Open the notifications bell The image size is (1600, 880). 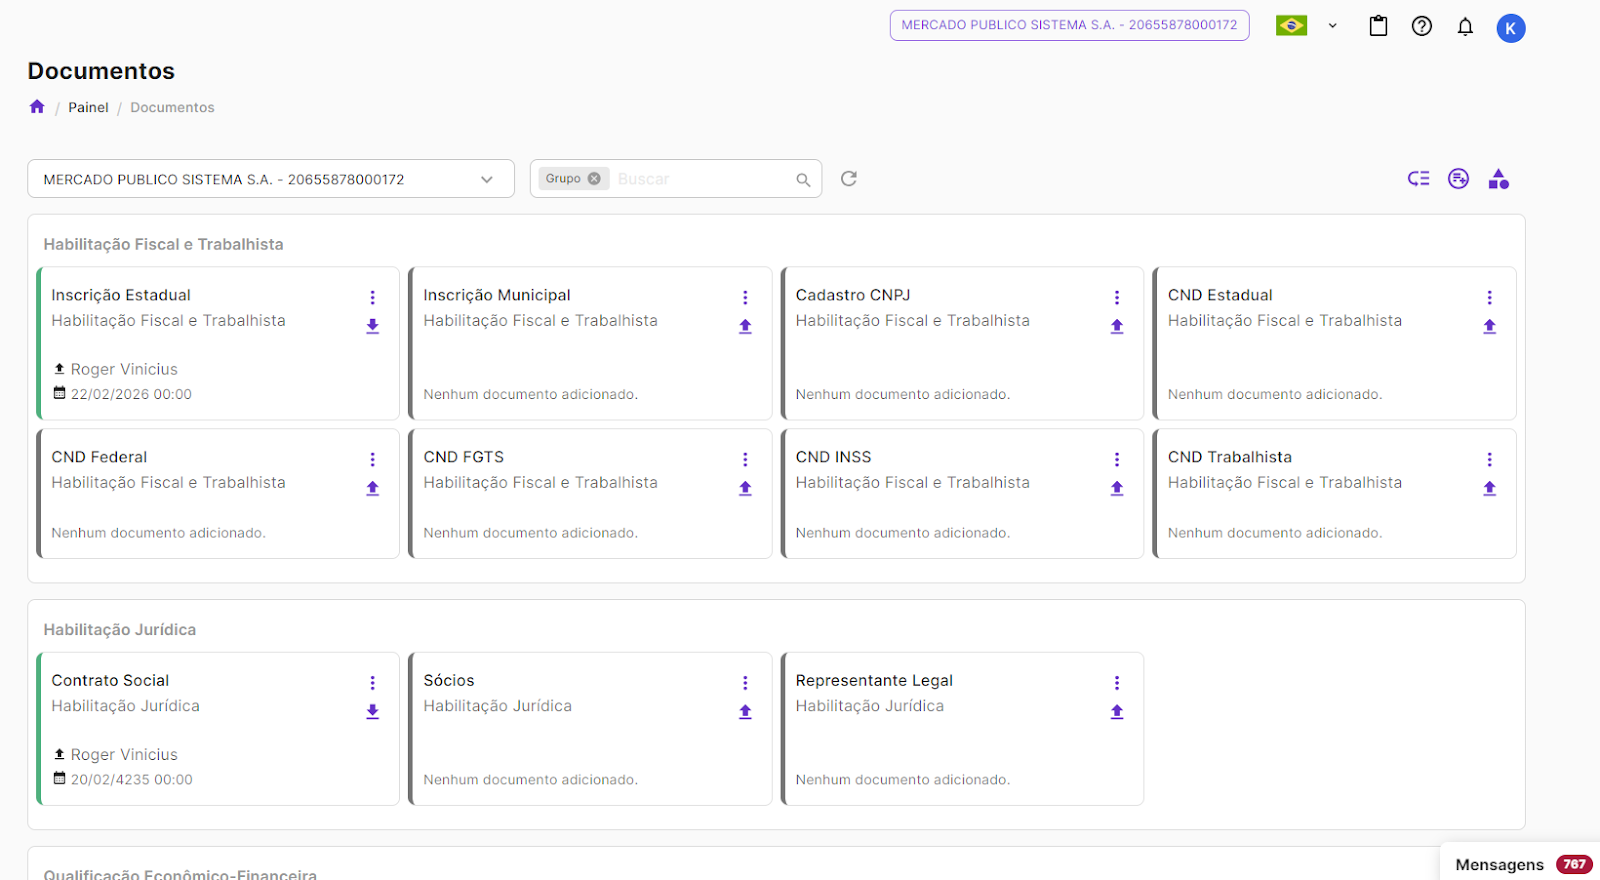1465,27
